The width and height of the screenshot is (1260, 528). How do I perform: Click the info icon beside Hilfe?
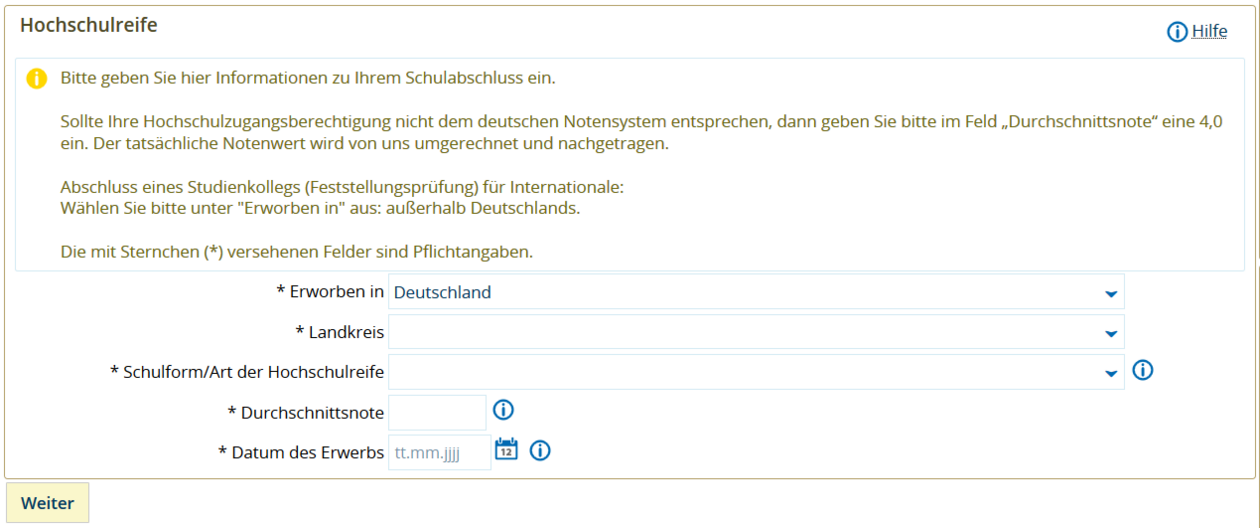(1177, 32)
